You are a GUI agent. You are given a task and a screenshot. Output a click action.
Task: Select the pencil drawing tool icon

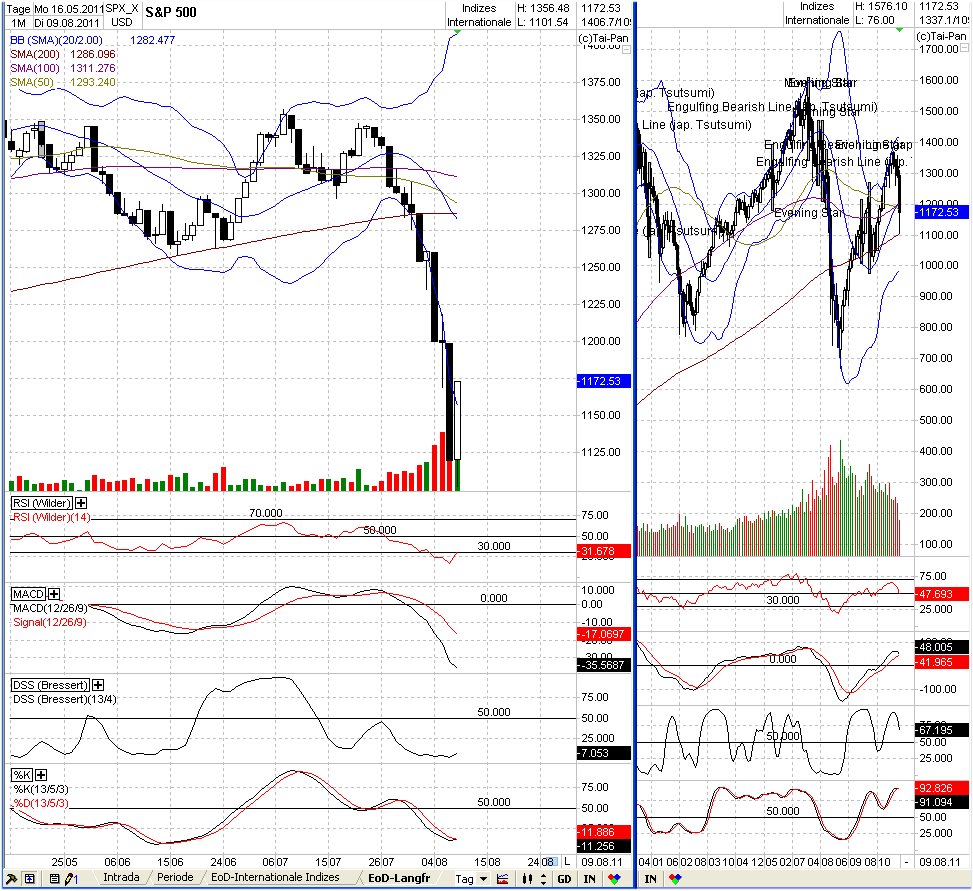pos(71,879)
